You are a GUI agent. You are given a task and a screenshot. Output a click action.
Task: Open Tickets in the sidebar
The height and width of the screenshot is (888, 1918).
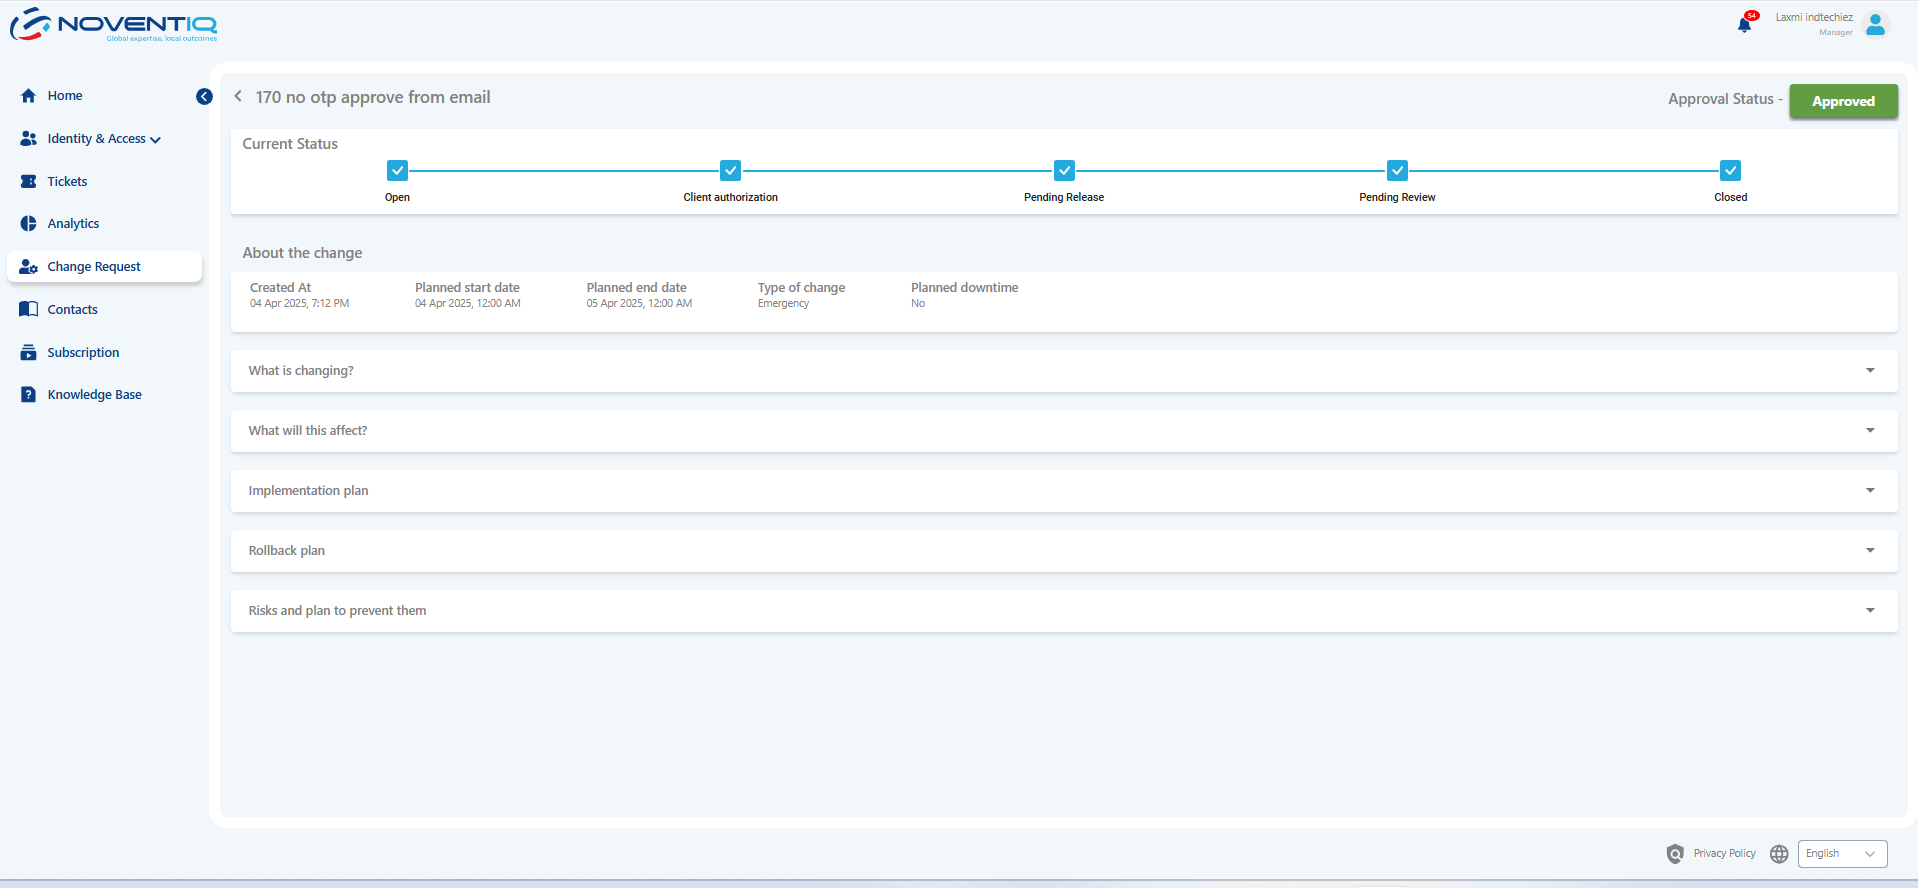67,182
